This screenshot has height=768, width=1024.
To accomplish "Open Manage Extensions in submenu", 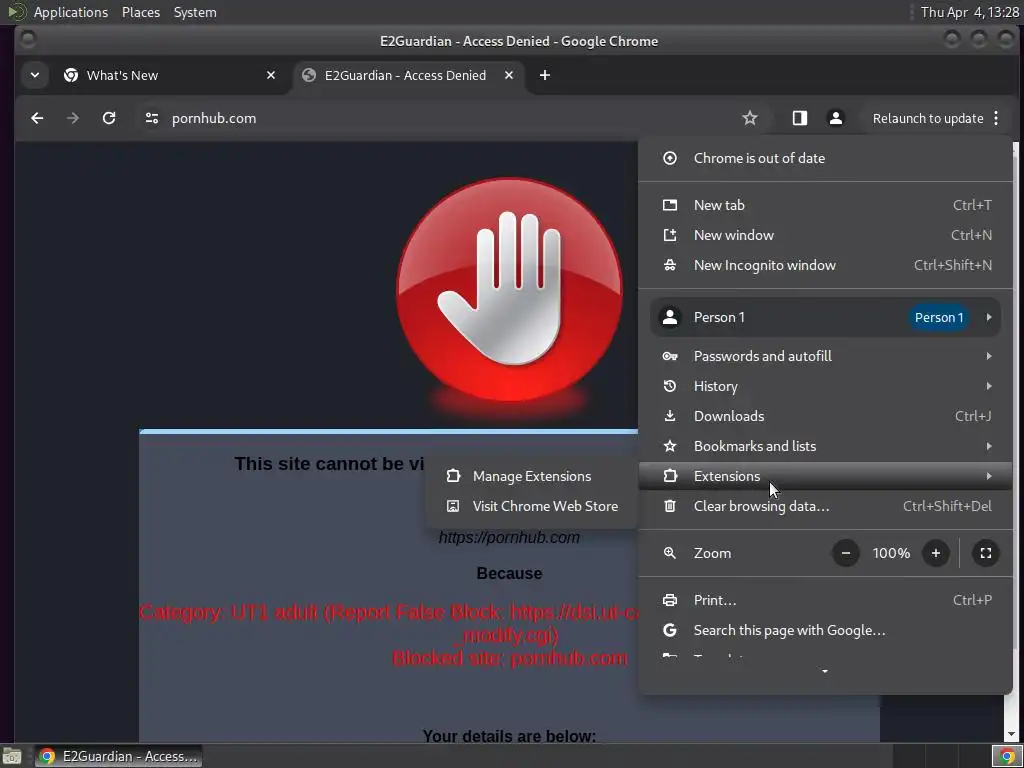I will [x=531, y=476].
